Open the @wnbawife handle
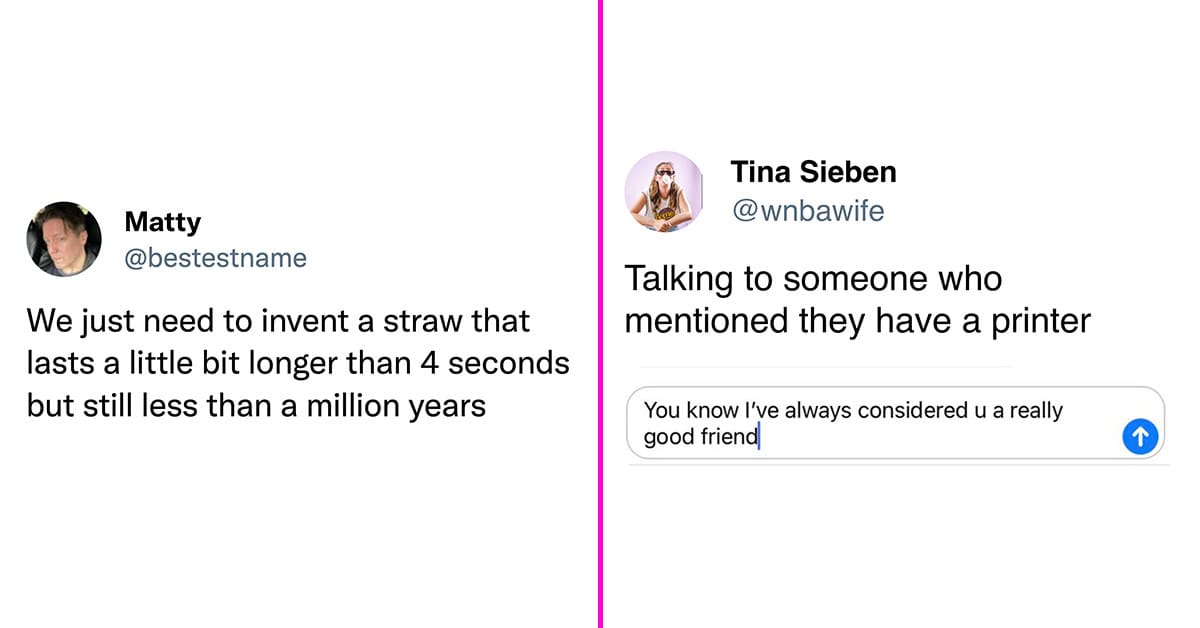 coord(807,211)
